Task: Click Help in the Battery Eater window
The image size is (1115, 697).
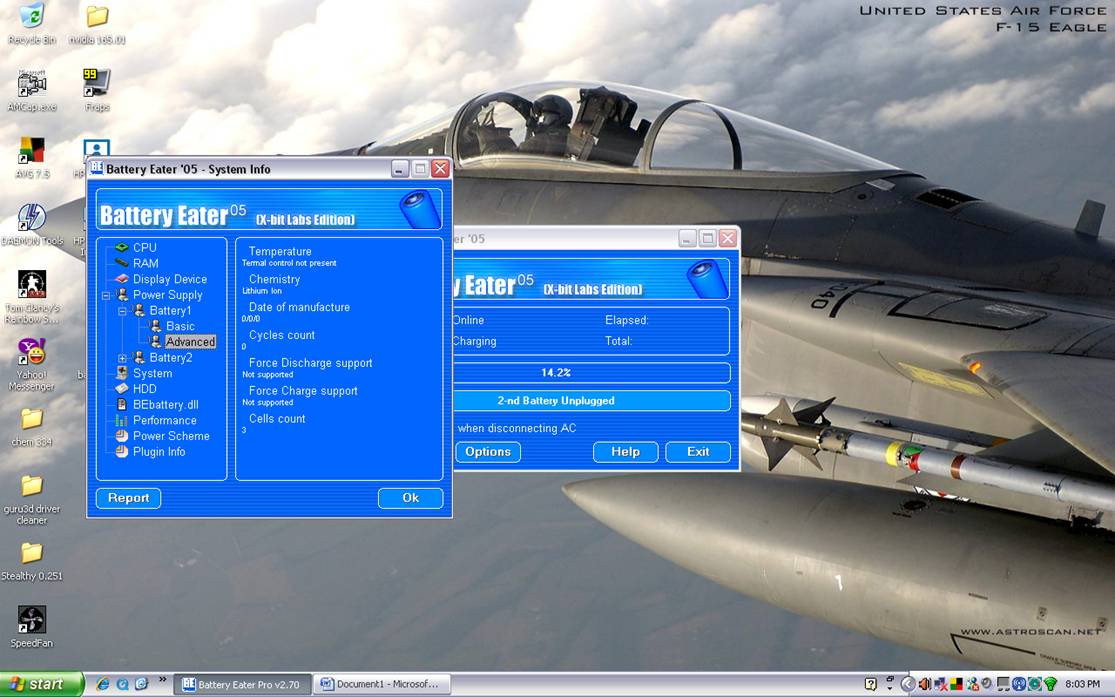Action: [626, 452]
